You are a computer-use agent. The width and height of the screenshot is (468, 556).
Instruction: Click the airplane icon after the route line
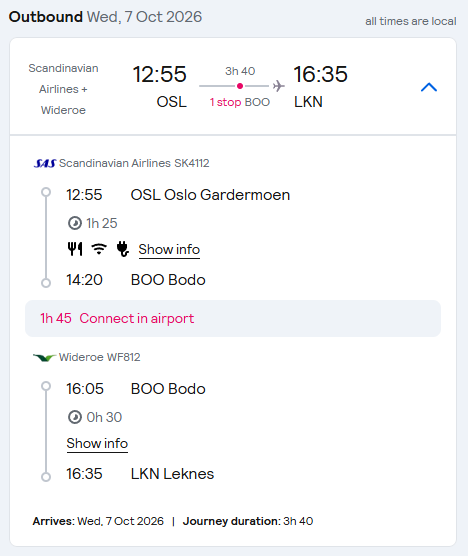click(x=279, y=86)
